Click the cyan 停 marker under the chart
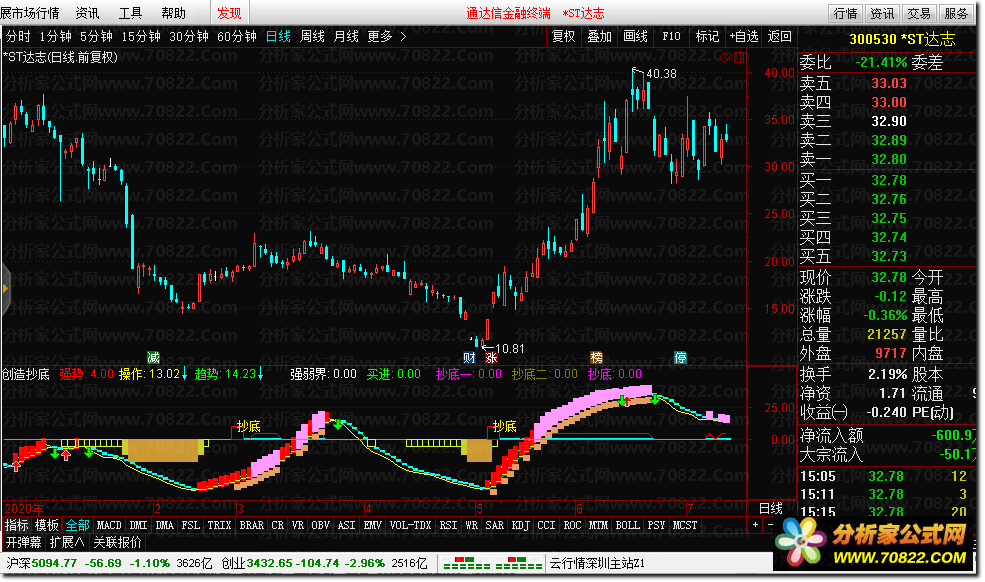 [680, 358]
